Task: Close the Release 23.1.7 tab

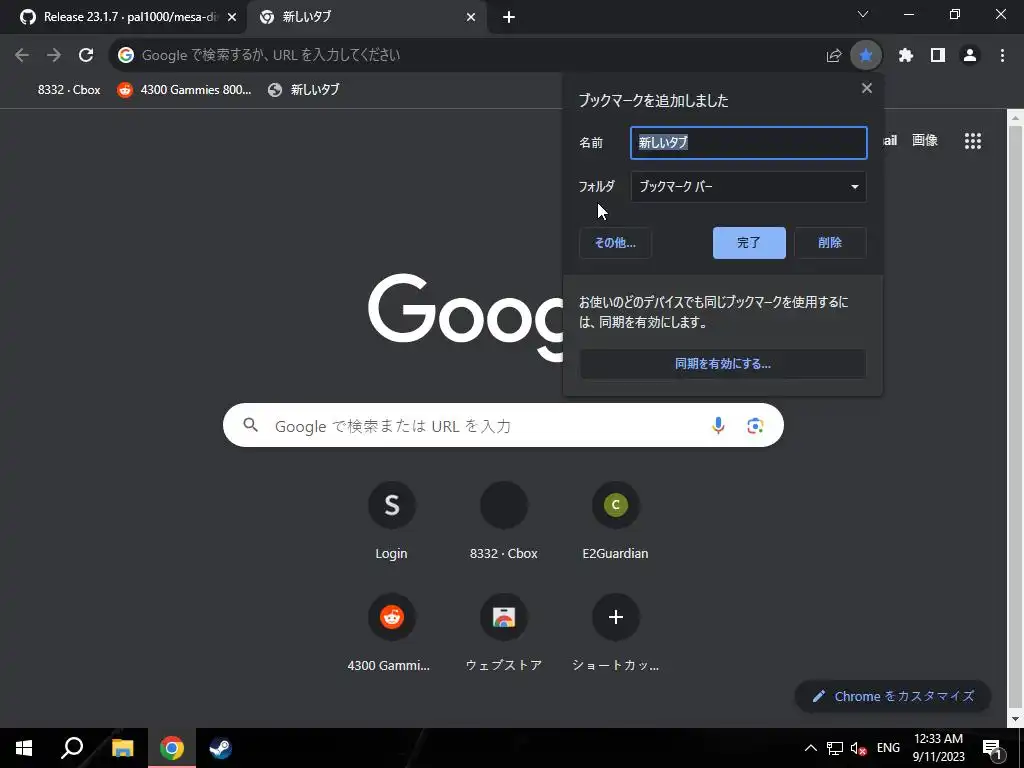Action: point(231,17)
